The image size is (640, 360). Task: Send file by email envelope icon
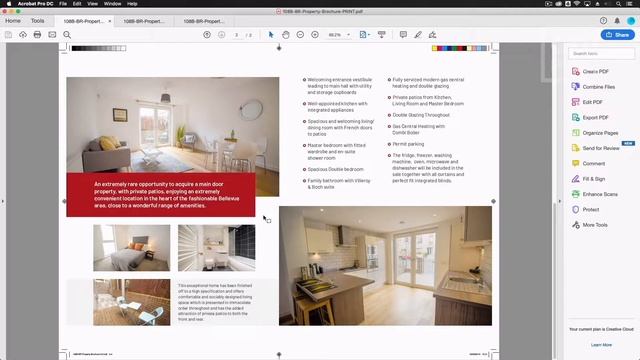click(x=52, y=35)
